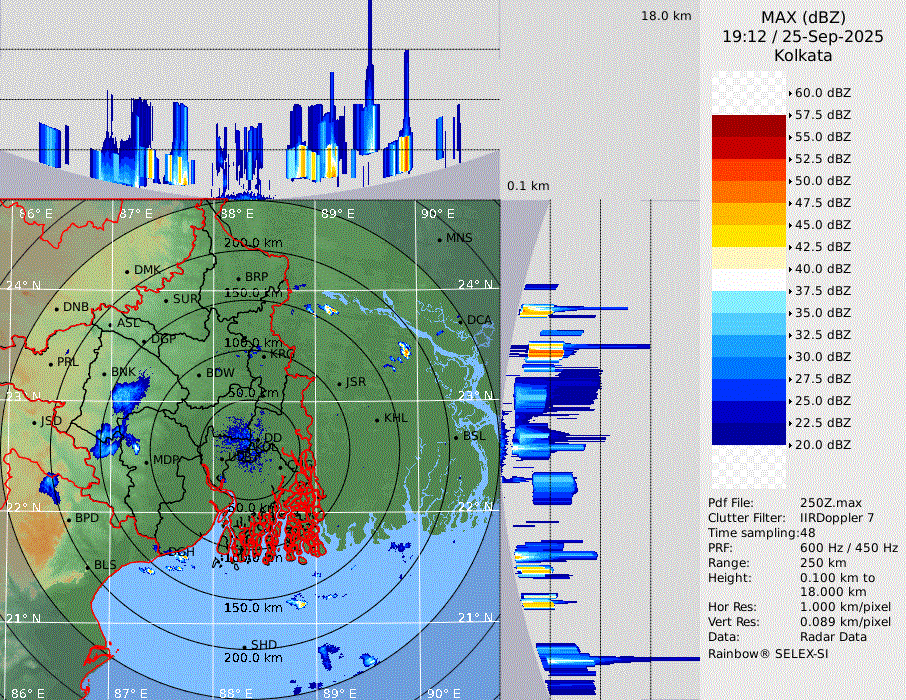This screenshot has height=700, width=906.
Task: Click the northern 200.0 km range ring label
Action: coord(253,243)
